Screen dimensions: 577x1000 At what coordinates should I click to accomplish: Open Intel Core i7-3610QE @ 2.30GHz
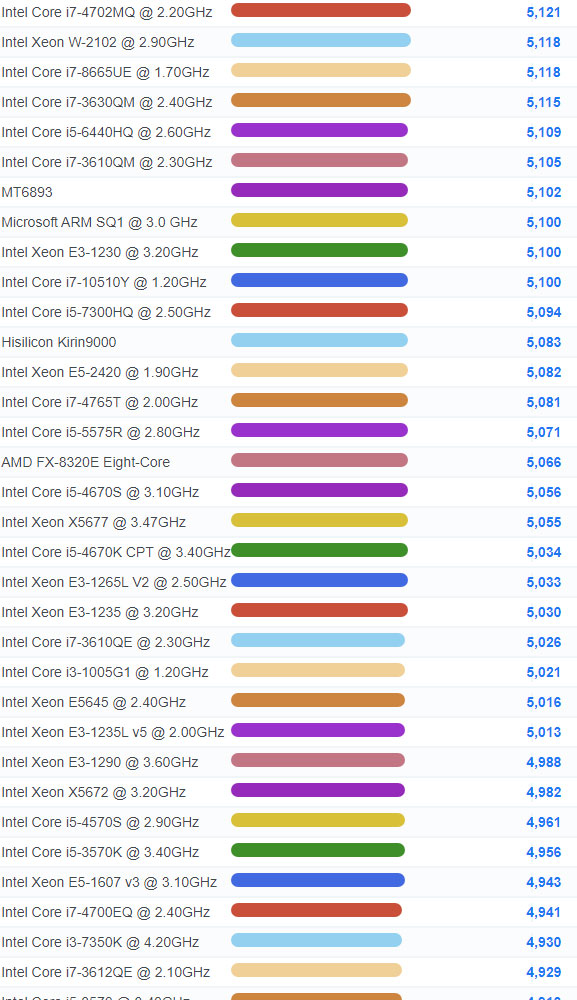click(106, 642)
